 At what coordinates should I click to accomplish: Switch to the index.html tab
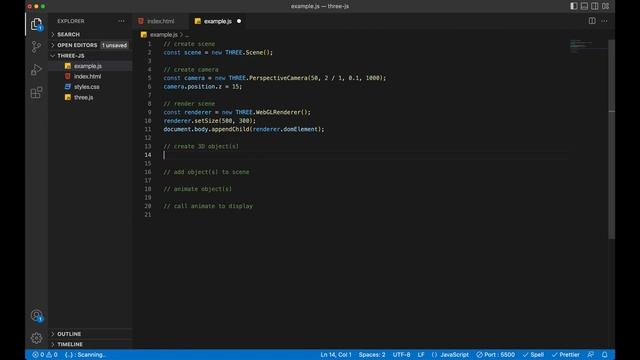(160, 21)
